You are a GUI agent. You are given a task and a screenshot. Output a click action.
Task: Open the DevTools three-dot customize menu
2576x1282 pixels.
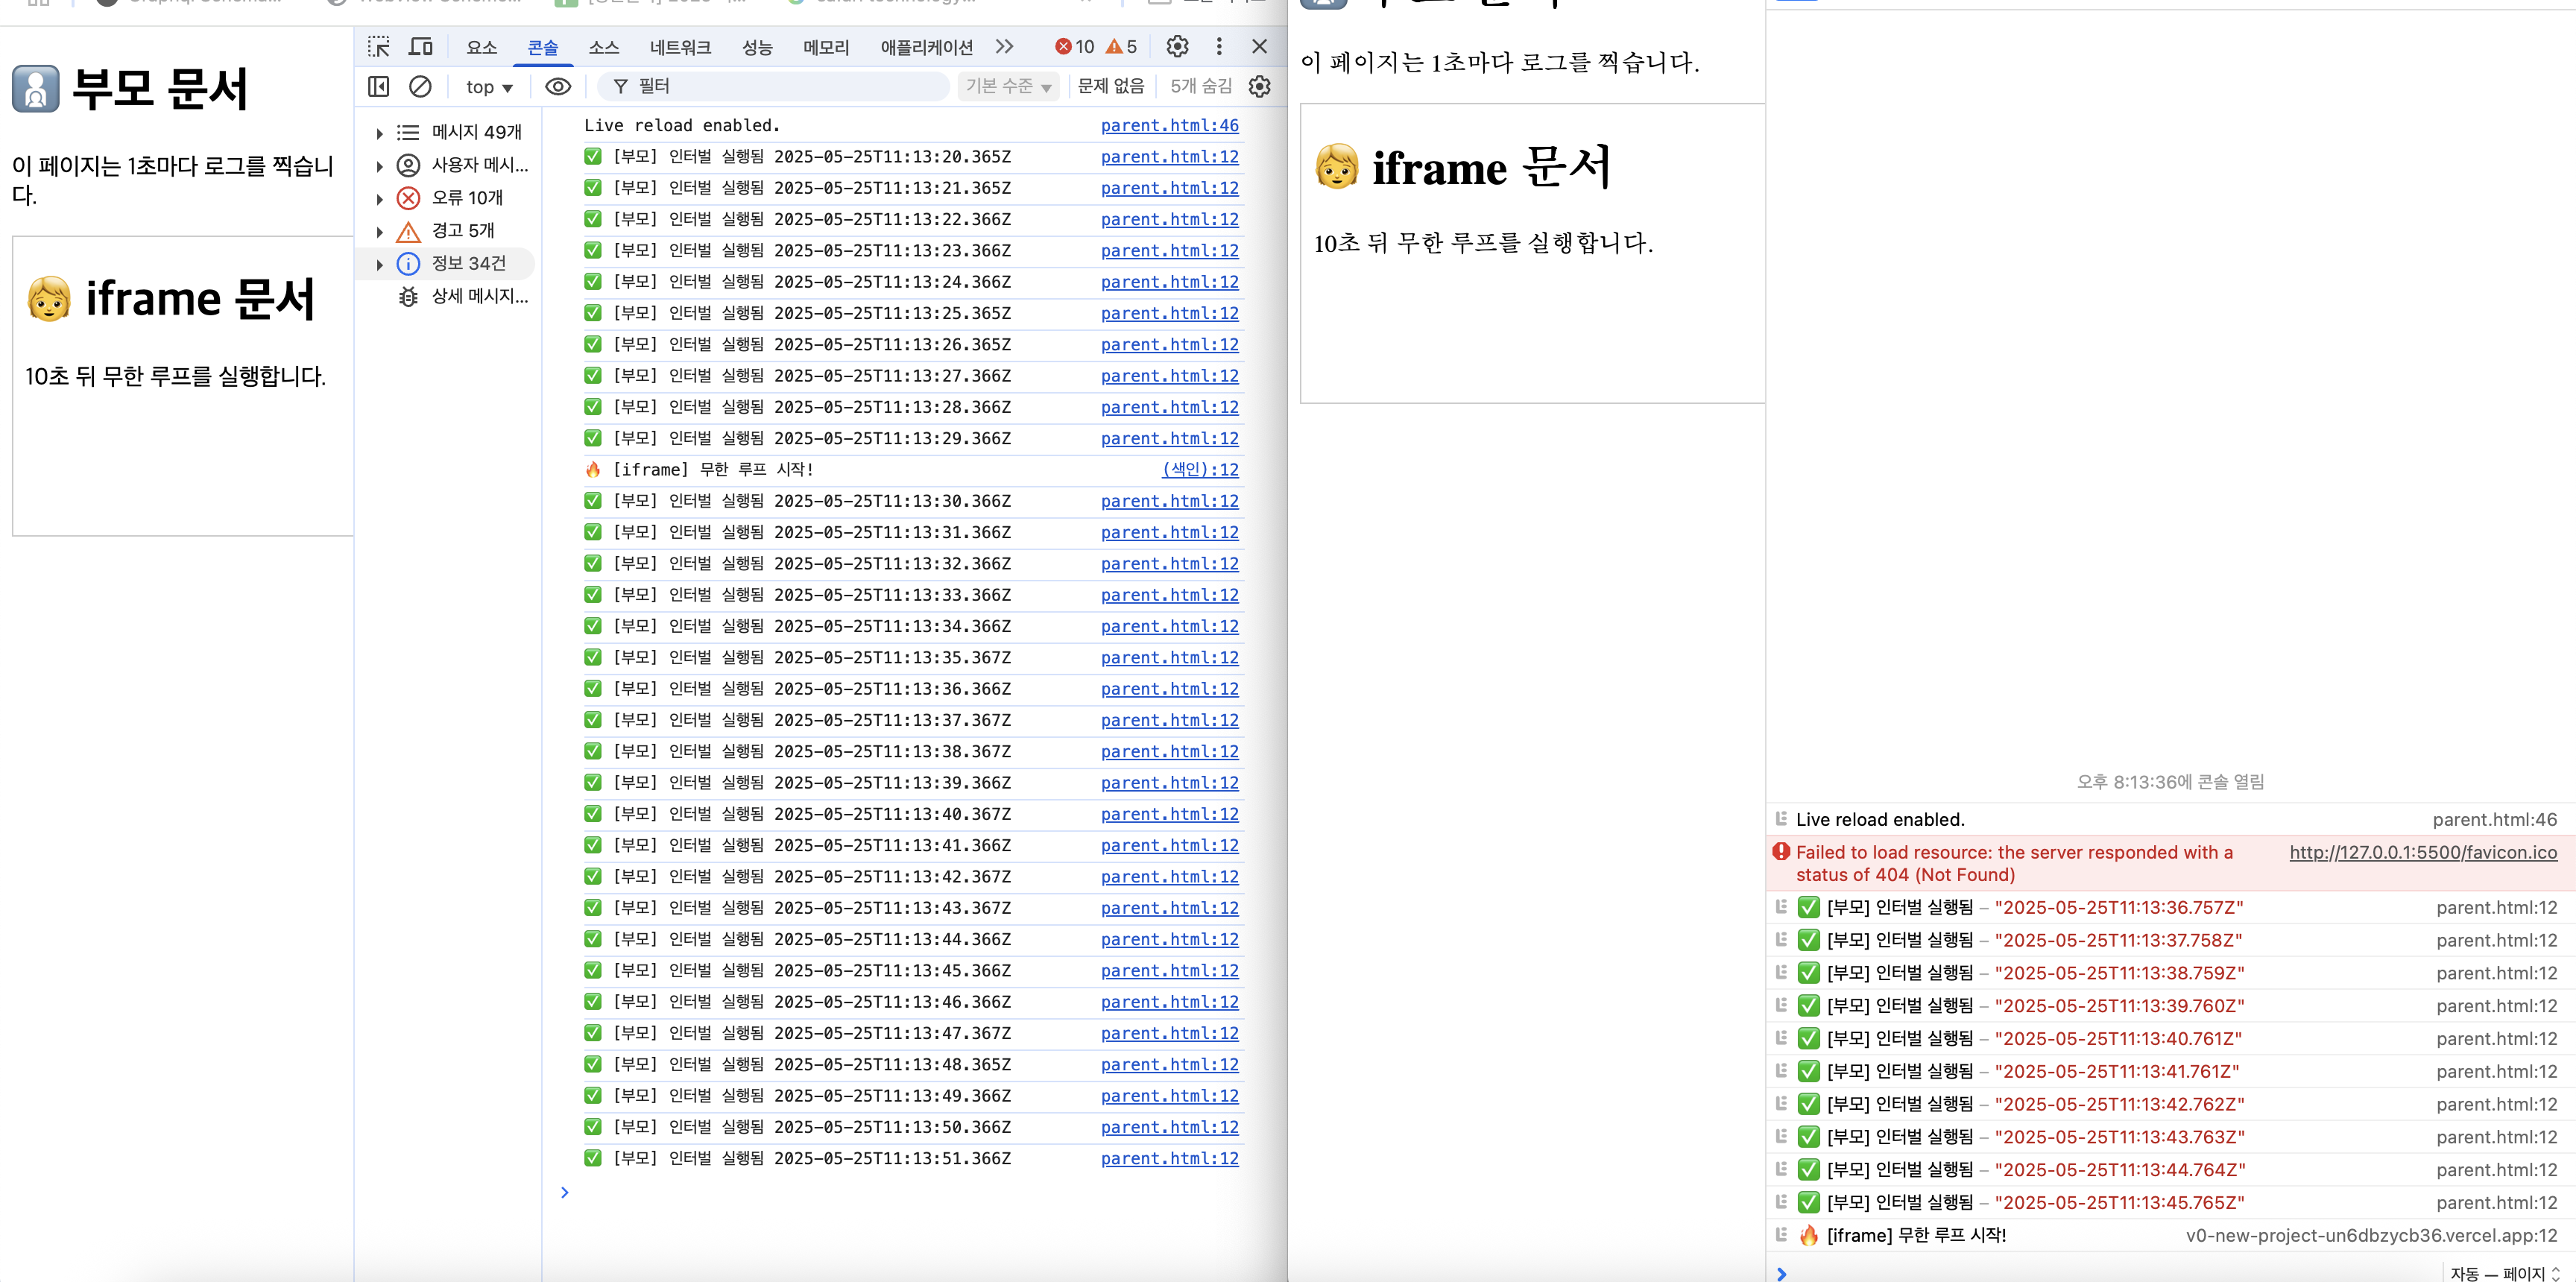click(x=1218, y=47)
